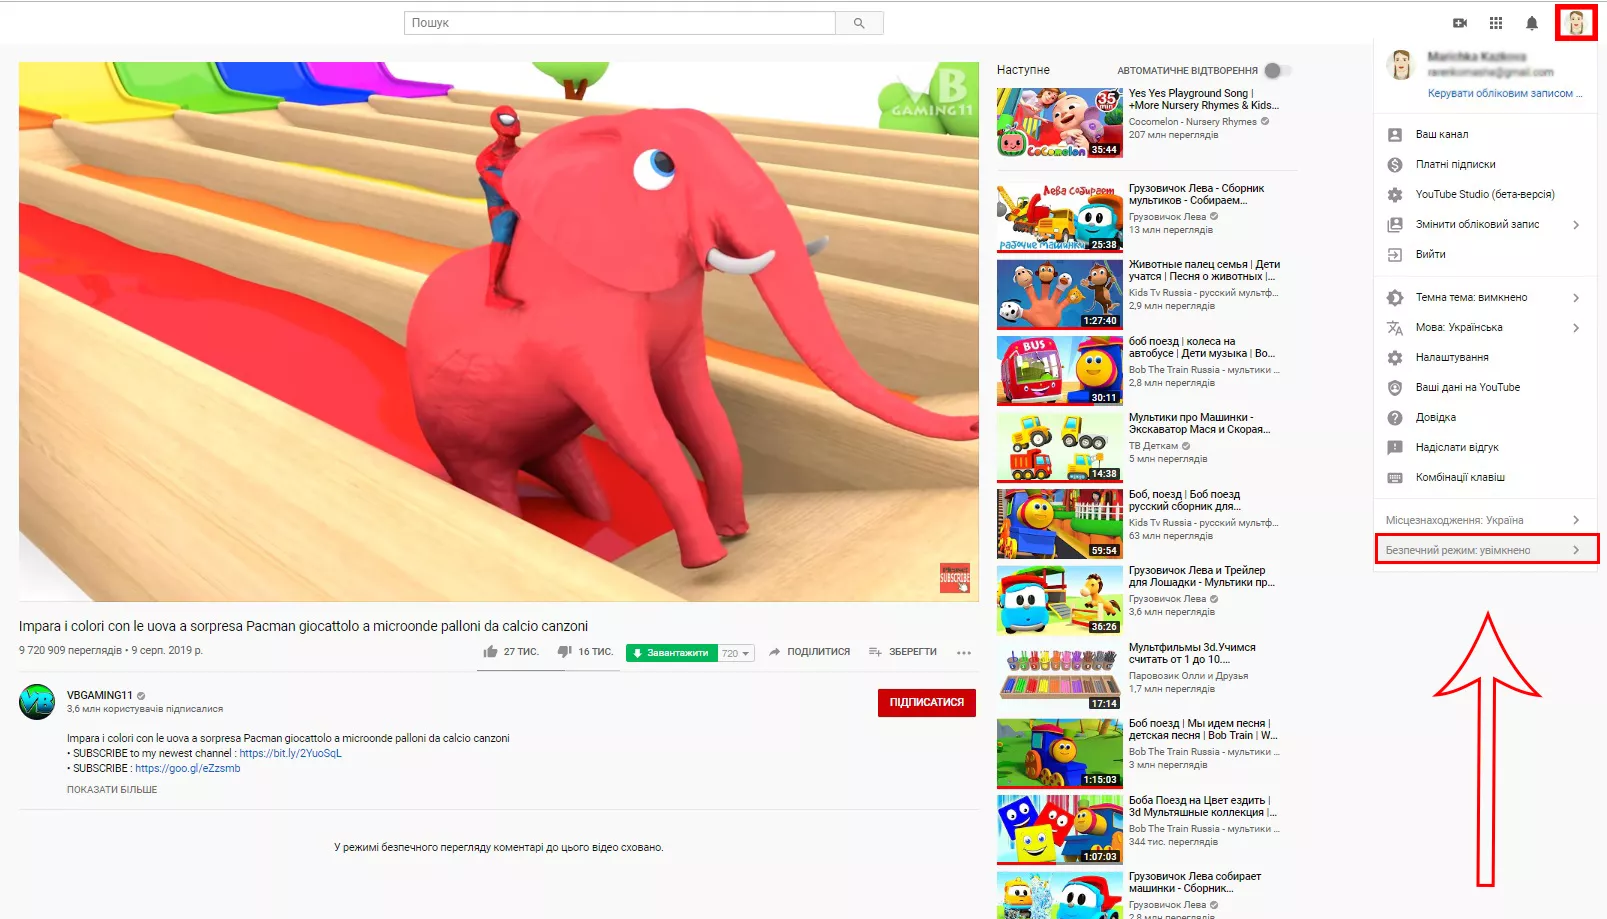
Task: Open Грузовичок Лева и Трейлер video title
Action: [x=1202, y=576]
